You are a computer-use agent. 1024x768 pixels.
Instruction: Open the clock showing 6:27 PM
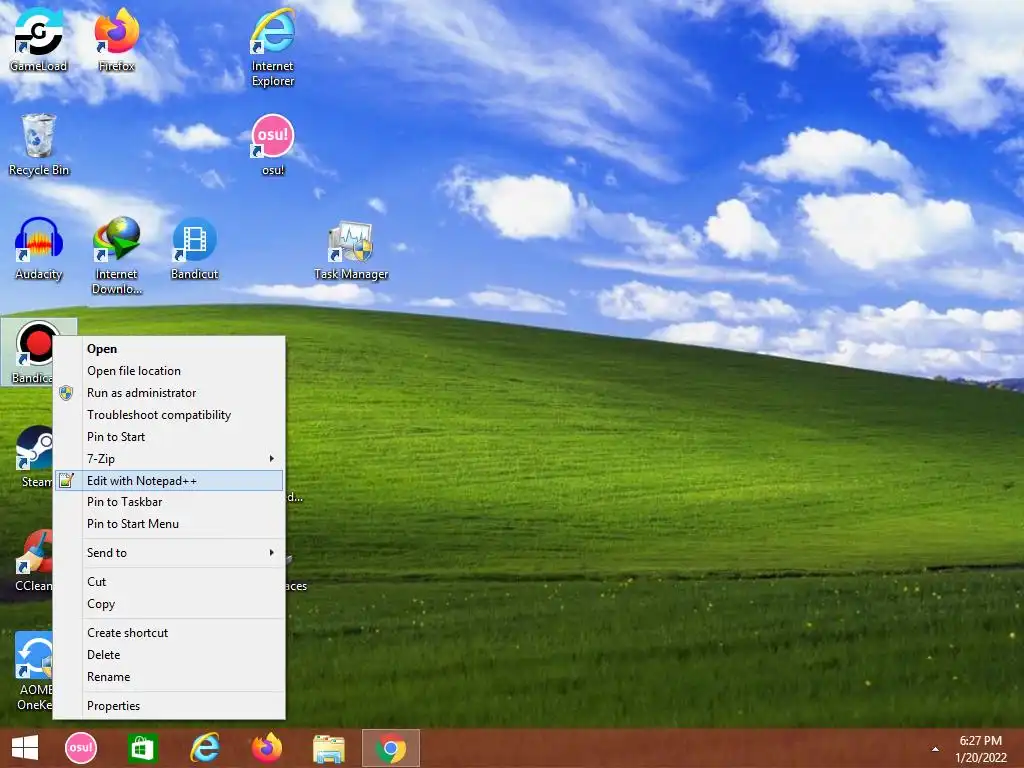pos(980,749)
